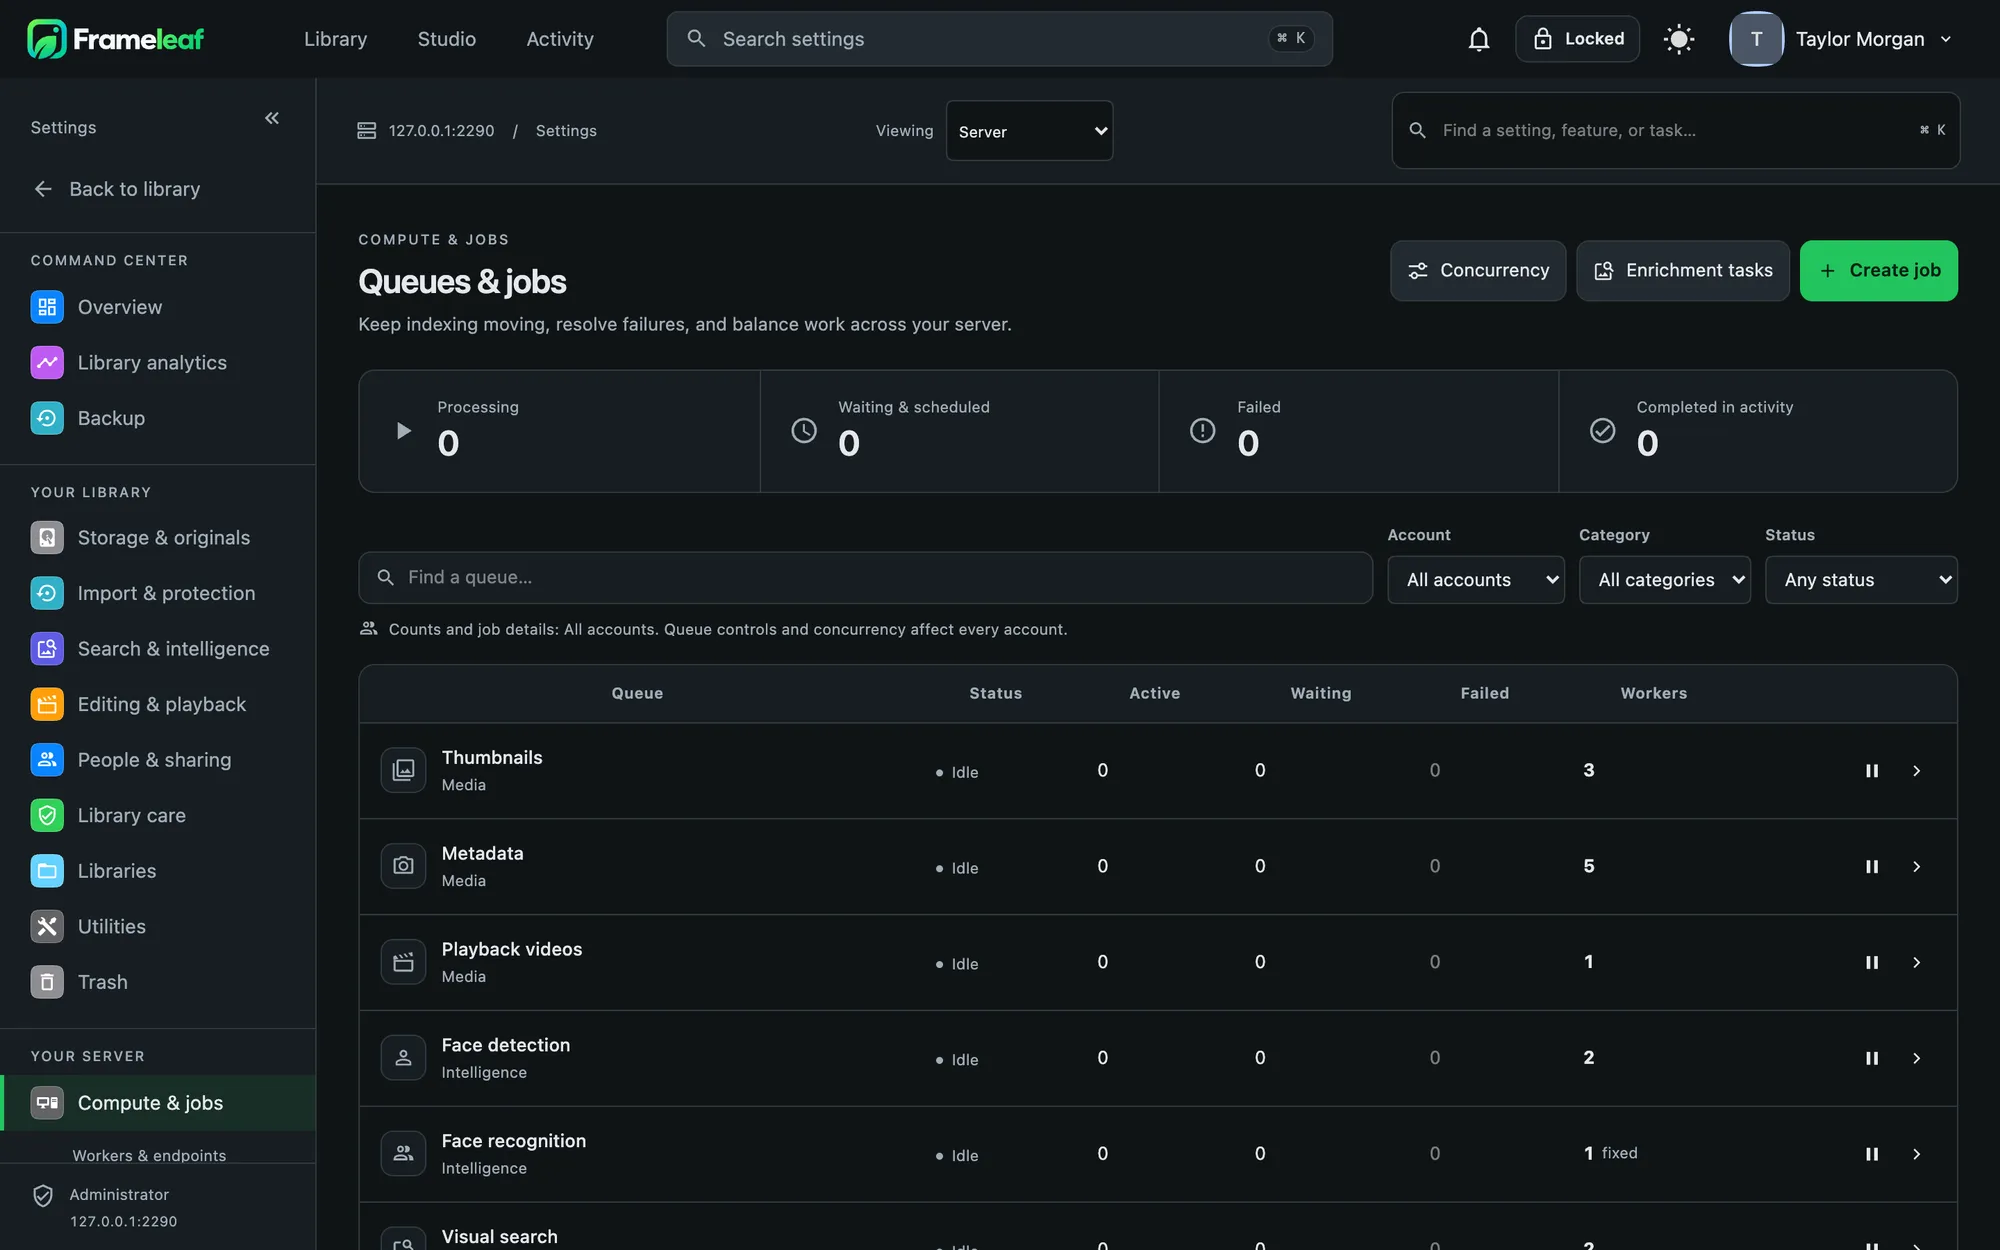Open Editing & playback

[x=158, y=704]
